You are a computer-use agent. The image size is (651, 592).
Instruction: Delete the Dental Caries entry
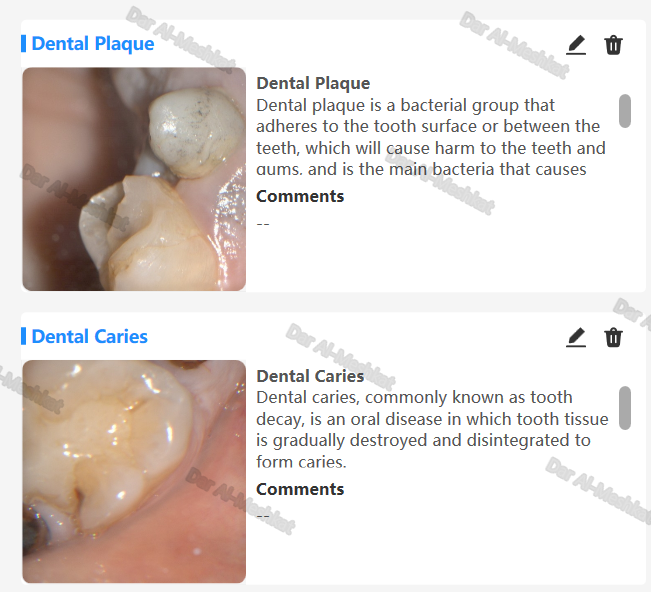point(613,337)
